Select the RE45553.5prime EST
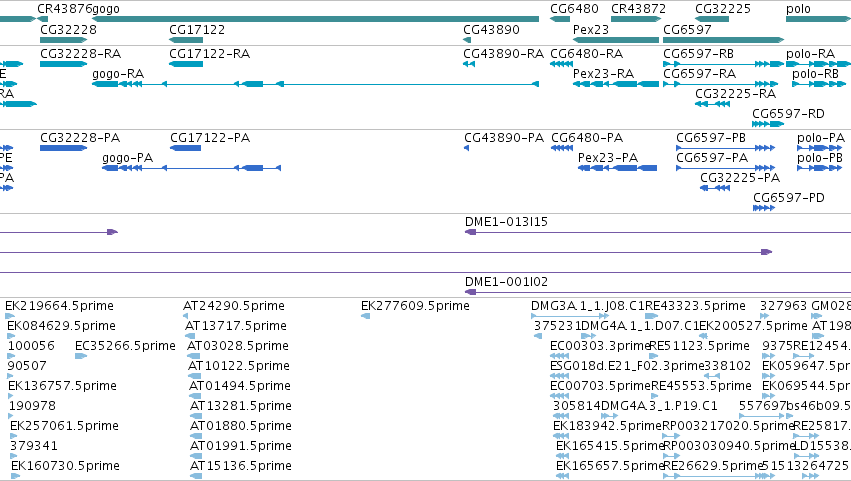 point(655,396)
